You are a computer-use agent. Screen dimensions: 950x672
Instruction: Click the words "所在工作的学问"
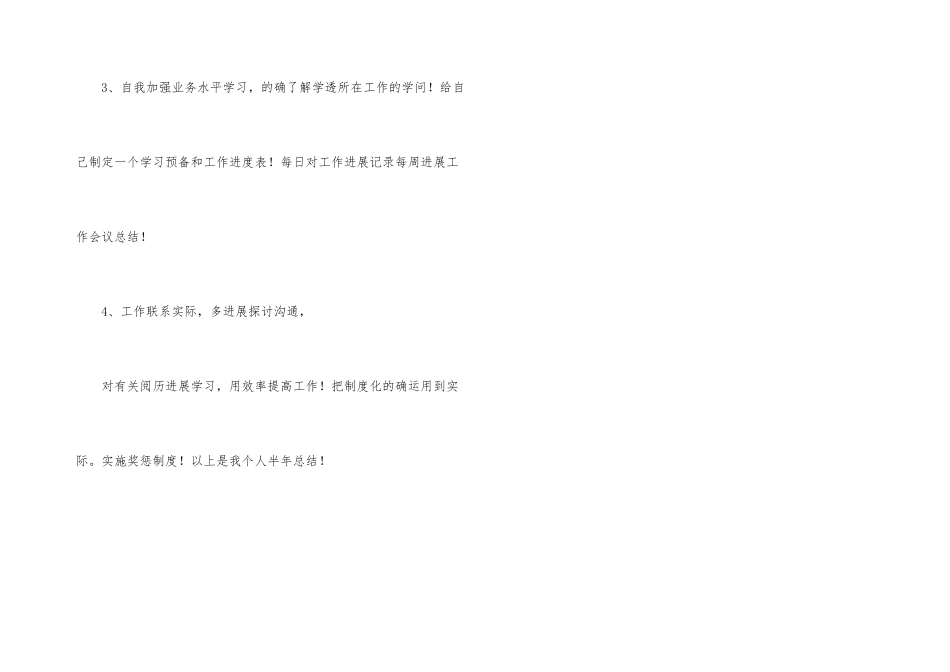[x=381, y=88]
